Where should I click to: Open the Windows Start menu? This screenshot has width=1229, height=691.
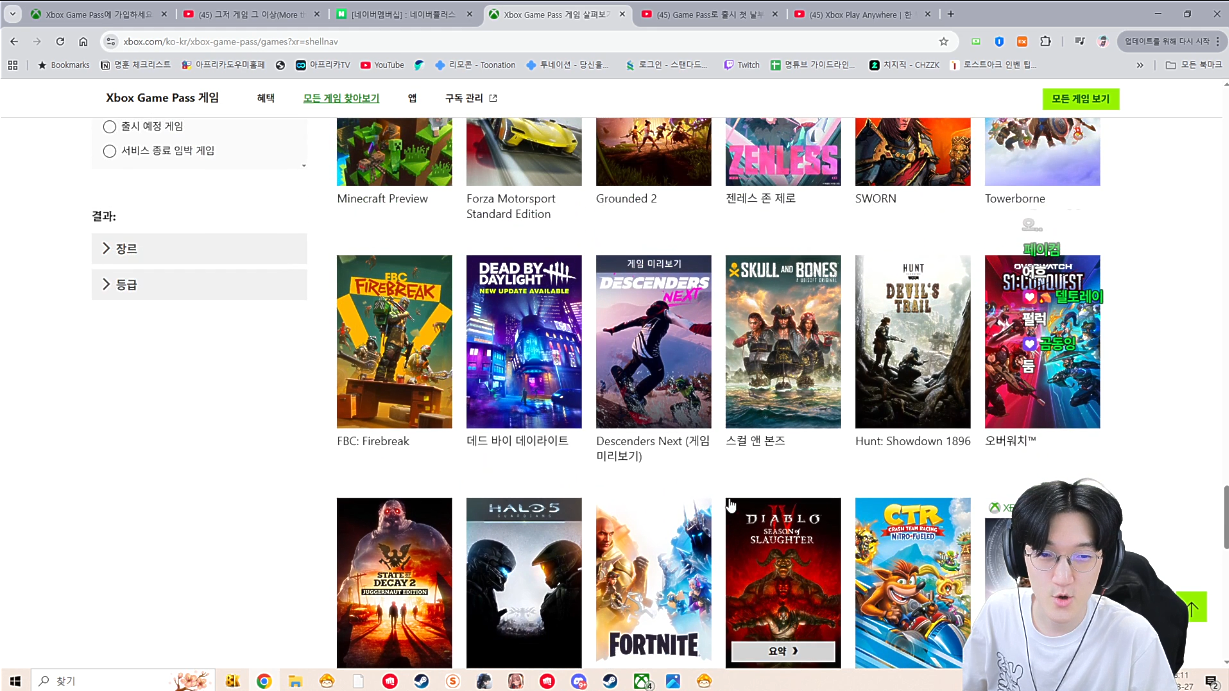pyautogui.click(x=14, y=681)
